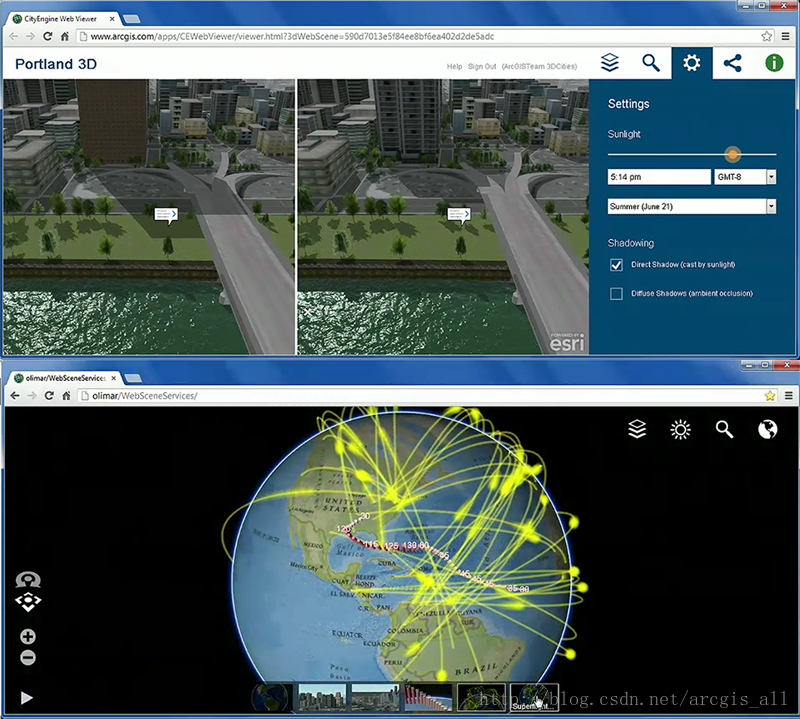This screenshot has height=719, width=800.
Task: Click the Search magnifier in Portland 3D
Action: 651,63
